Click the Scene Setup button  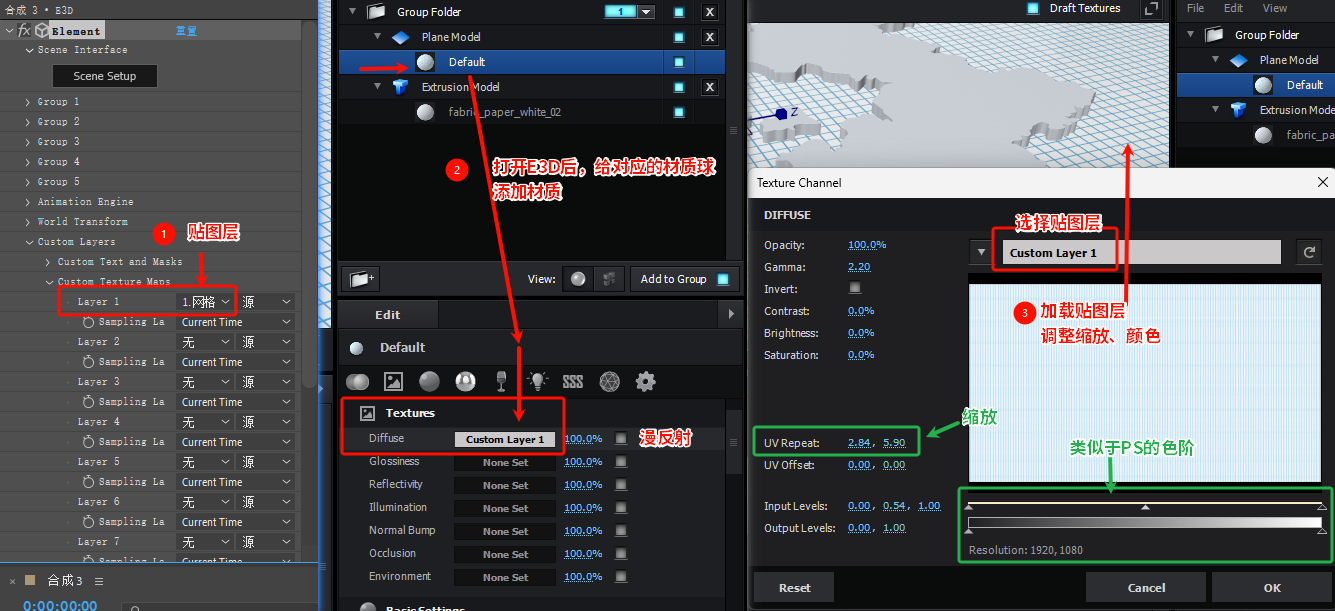105,76
